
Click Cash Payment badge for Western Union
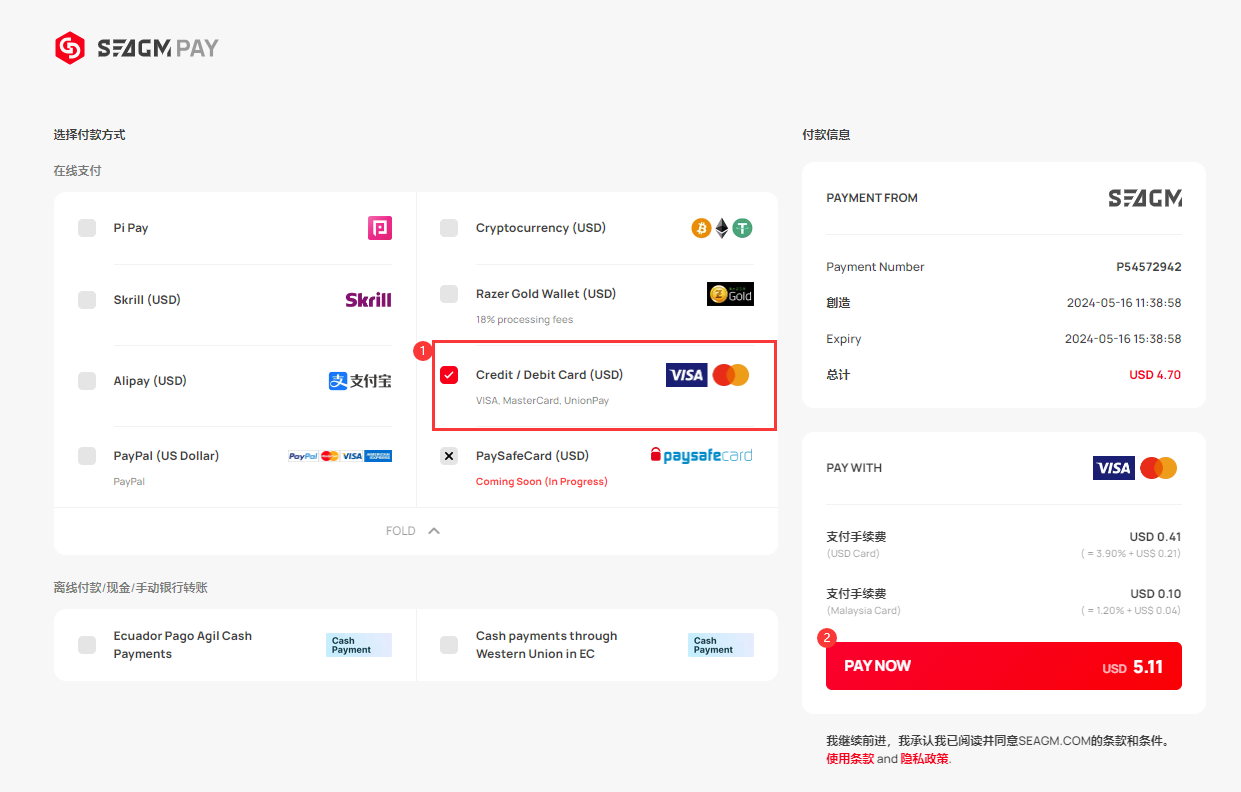tap(721, 645)
